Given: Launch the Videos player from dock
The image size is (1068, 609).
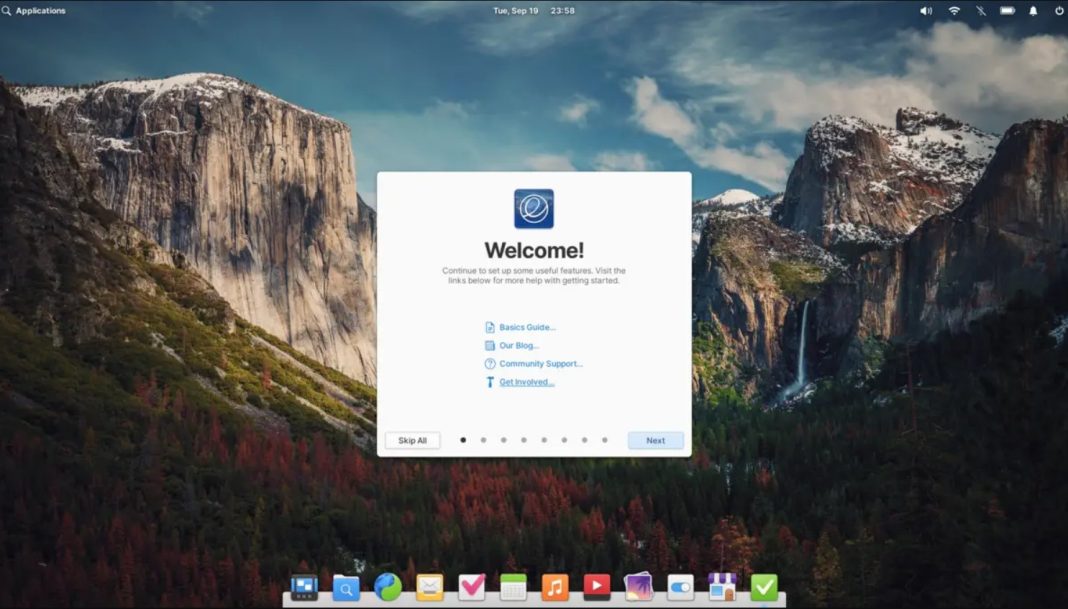Looking at the screenshot, I should 597,587.
